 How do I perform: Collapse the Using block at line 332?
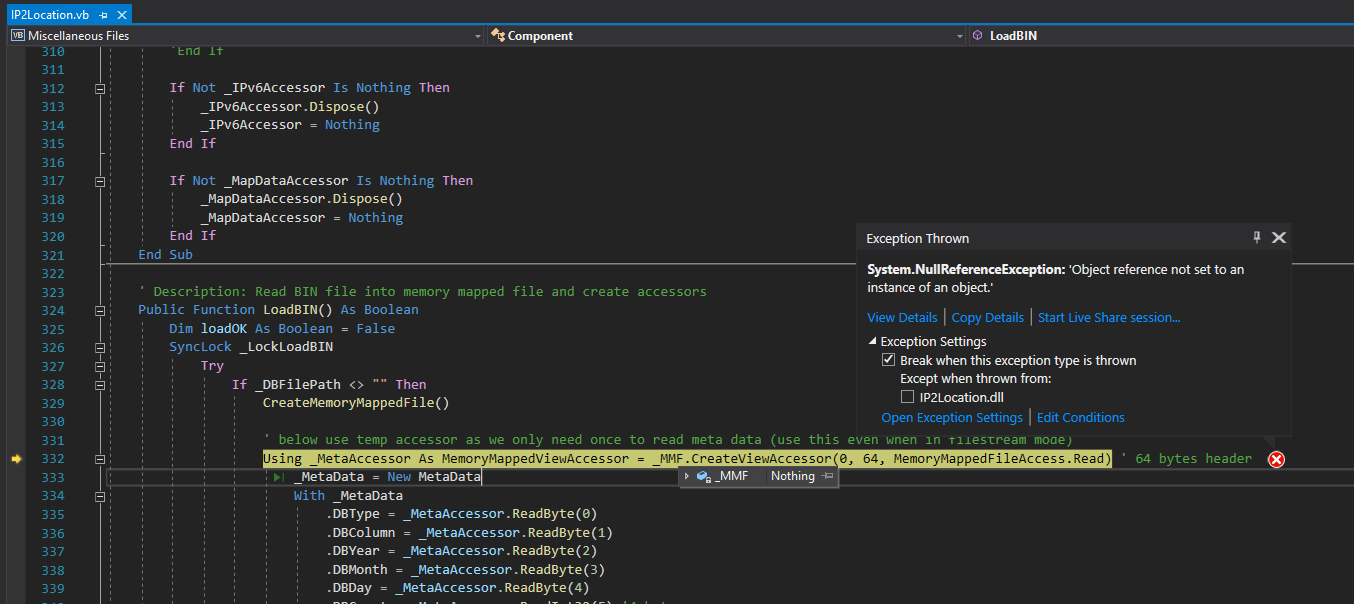pos(99,459)
